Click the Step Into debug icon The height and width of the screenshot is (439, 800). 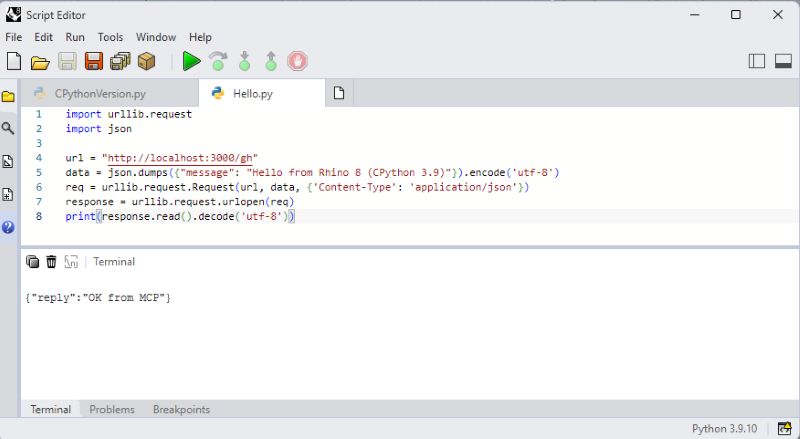(x=244, y=61)
